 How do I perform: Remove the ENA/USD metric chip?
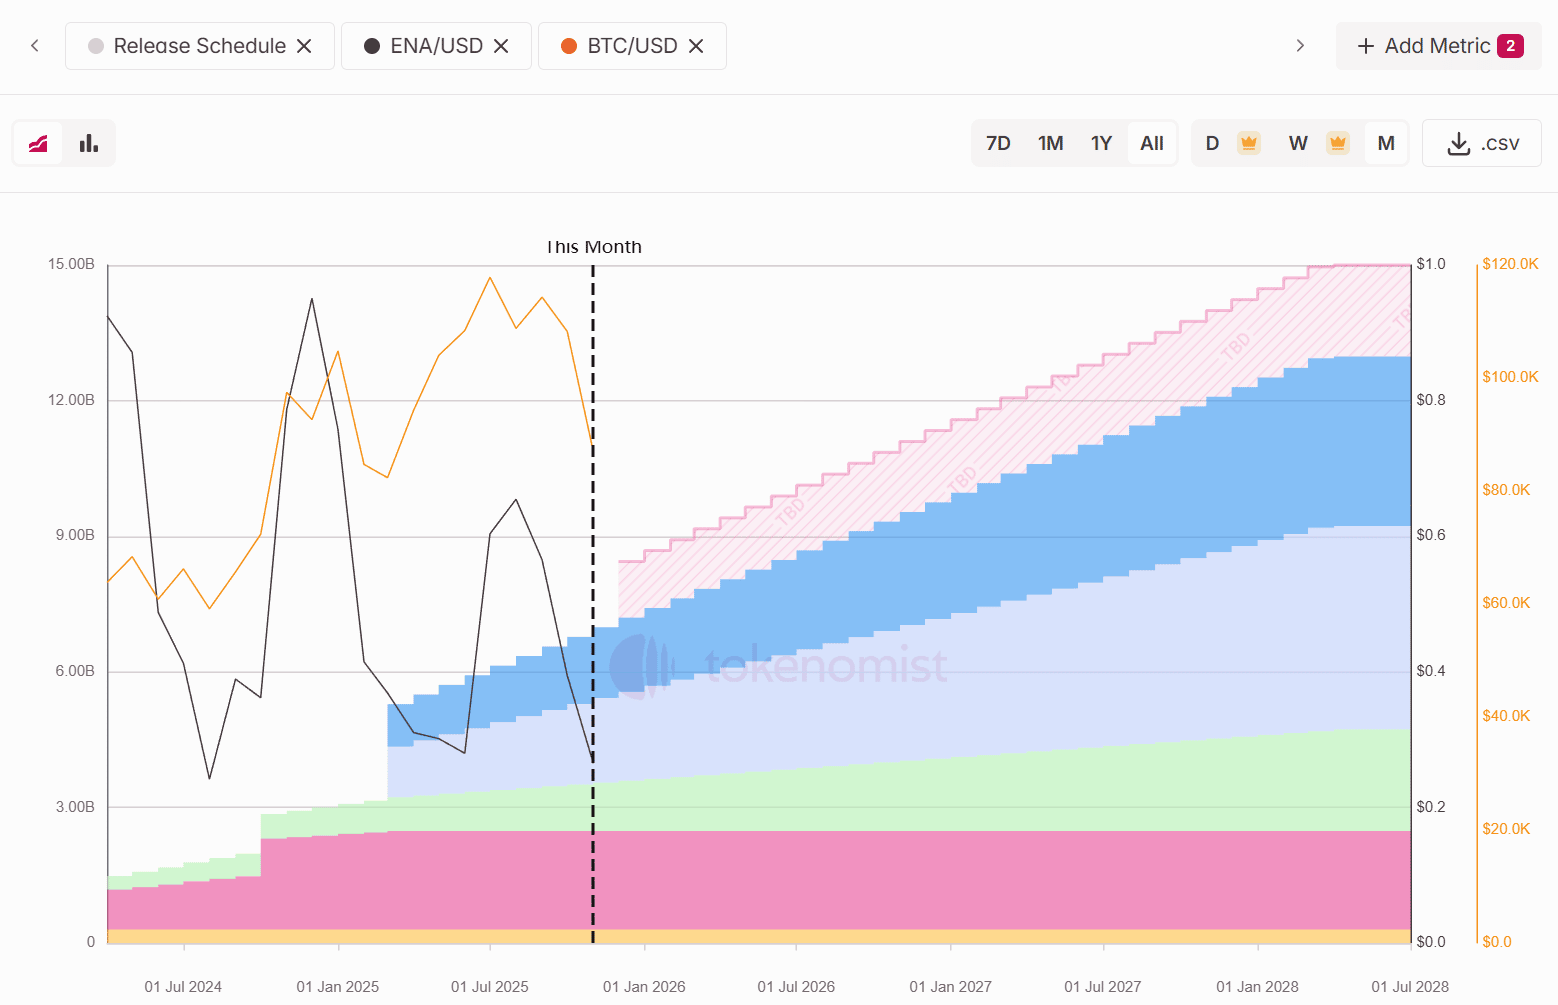[502, 46]
